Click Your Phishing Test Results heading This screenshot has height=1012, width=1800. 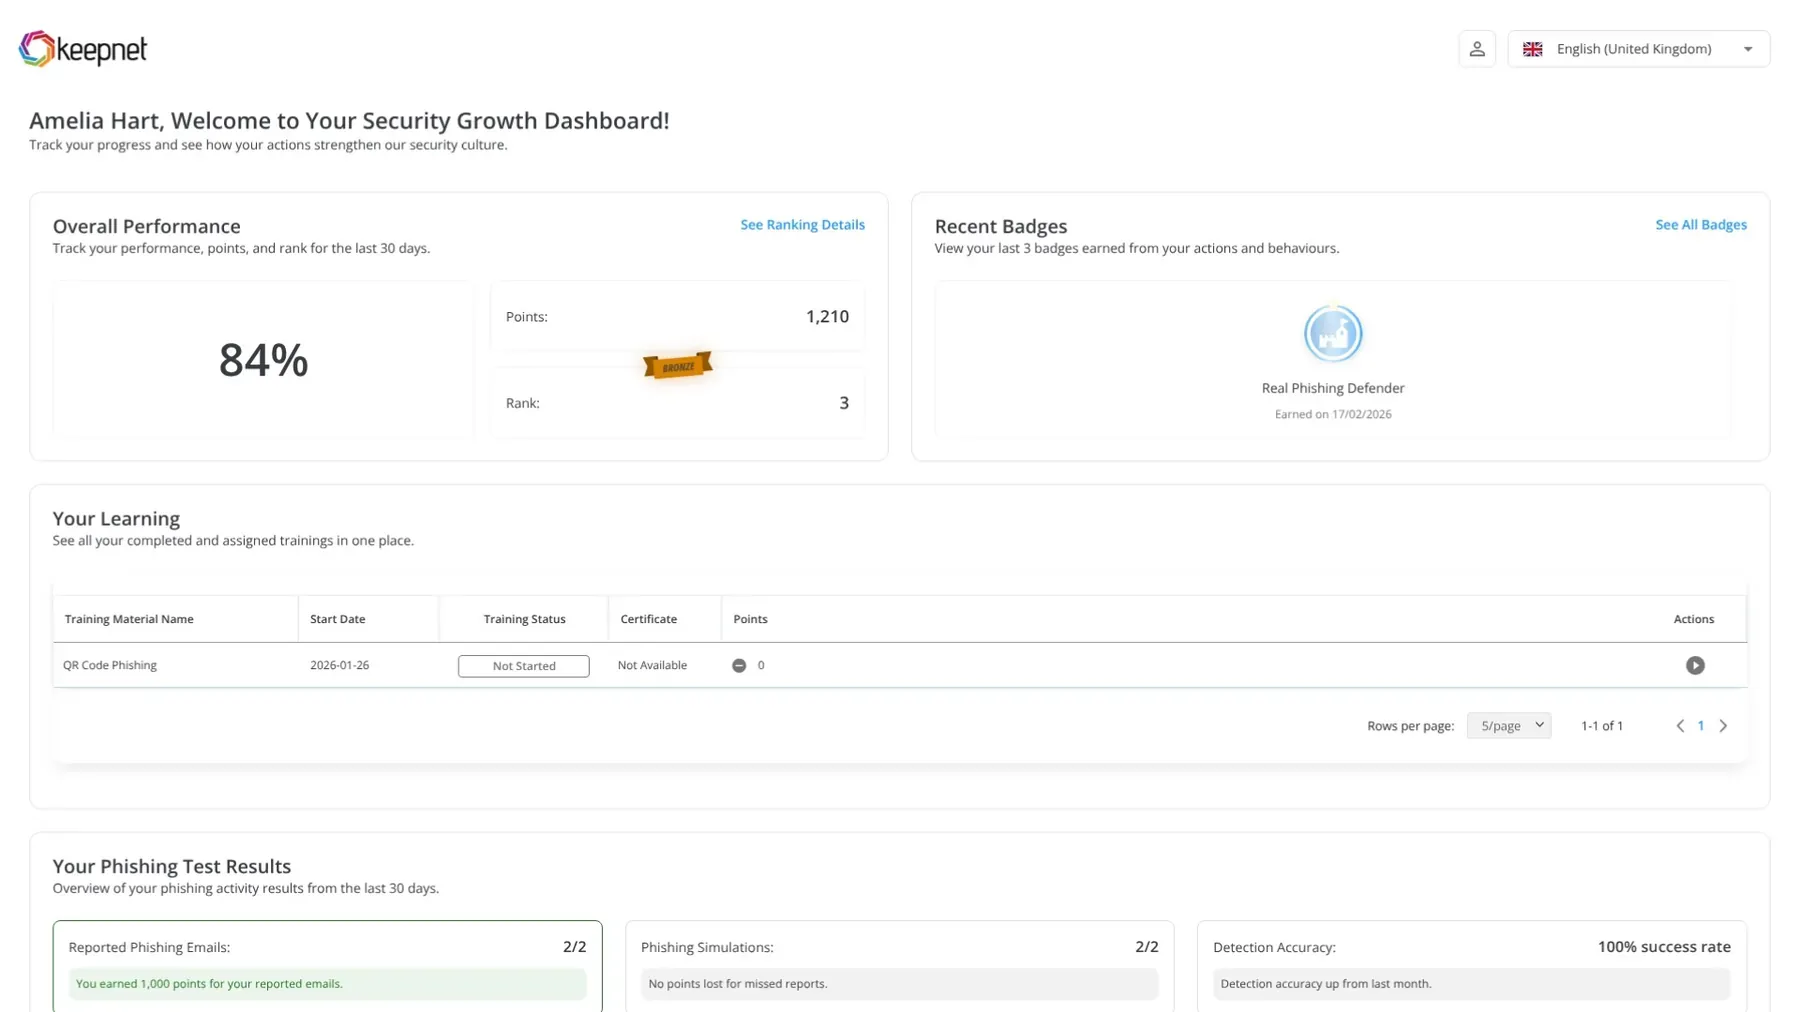pos(171,867)
